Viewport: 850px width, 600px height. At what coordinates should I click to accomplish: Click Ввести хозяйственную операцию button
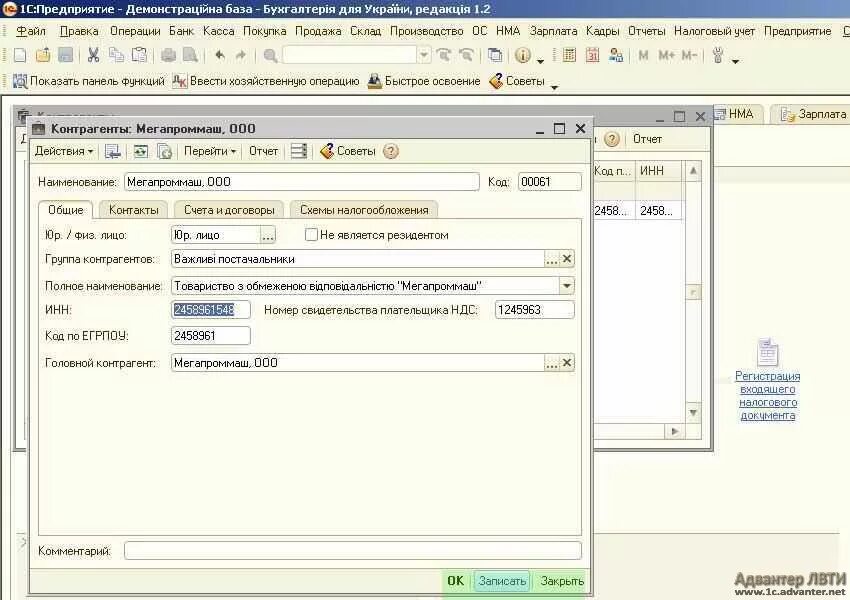pyautogui.click(x=266, y=81)
